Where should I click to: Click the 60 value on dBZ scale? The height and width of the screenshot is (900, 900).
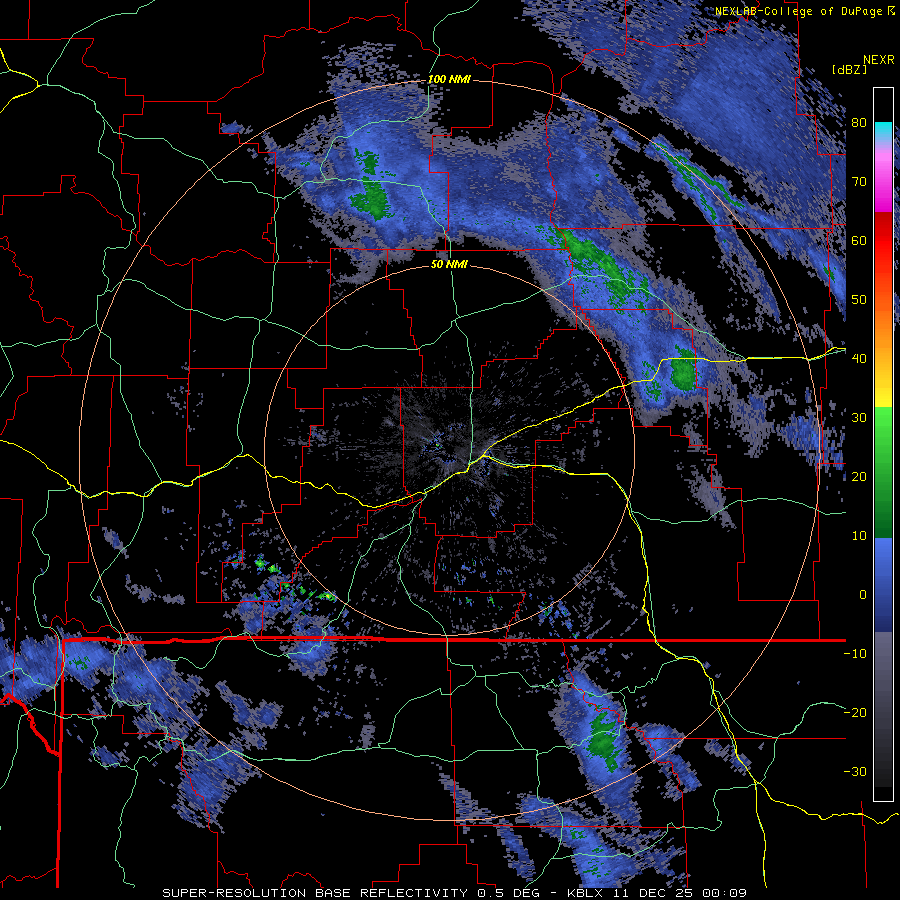pos(859,240)
